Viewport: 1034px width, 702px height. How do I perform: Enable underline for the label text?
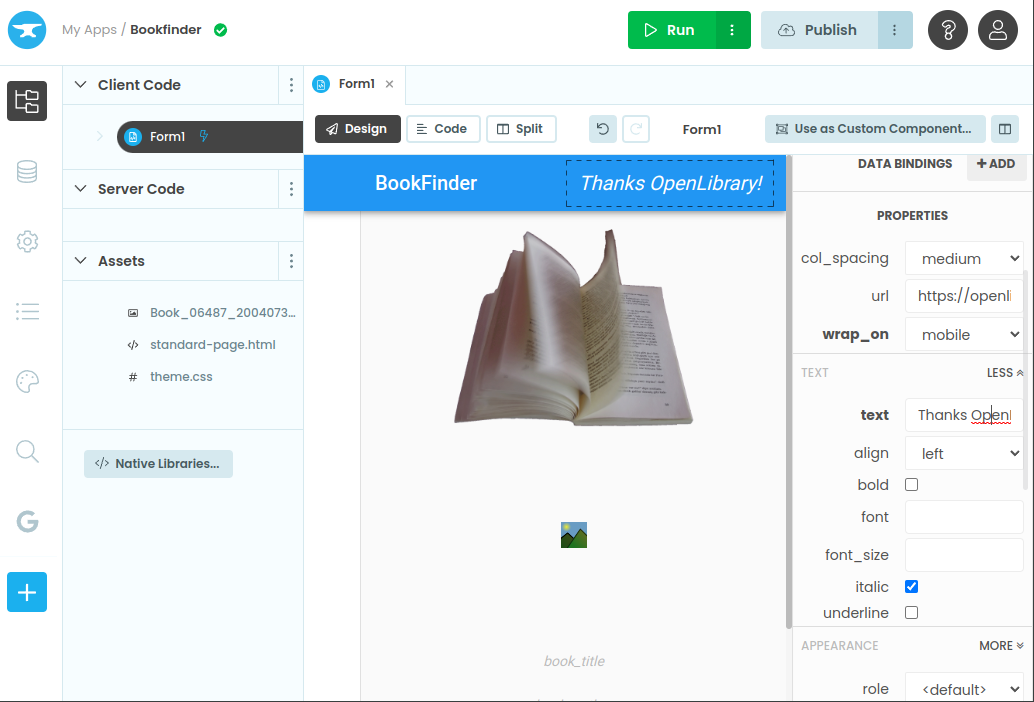point(911,612)
